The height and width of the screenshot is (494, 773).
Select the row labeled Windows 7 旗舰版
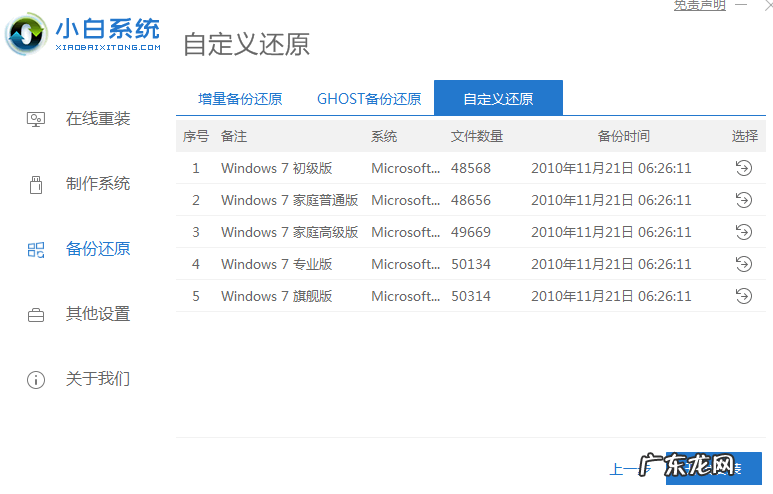(x=471, y=296)
